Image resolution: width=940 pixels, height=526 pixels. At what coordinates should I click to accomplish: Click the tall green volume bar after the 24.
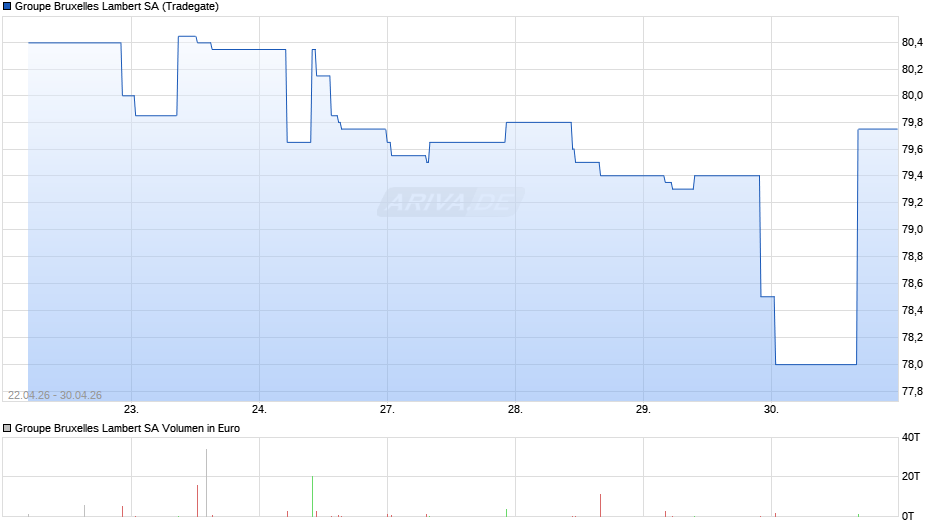click(x=312, y=497)
